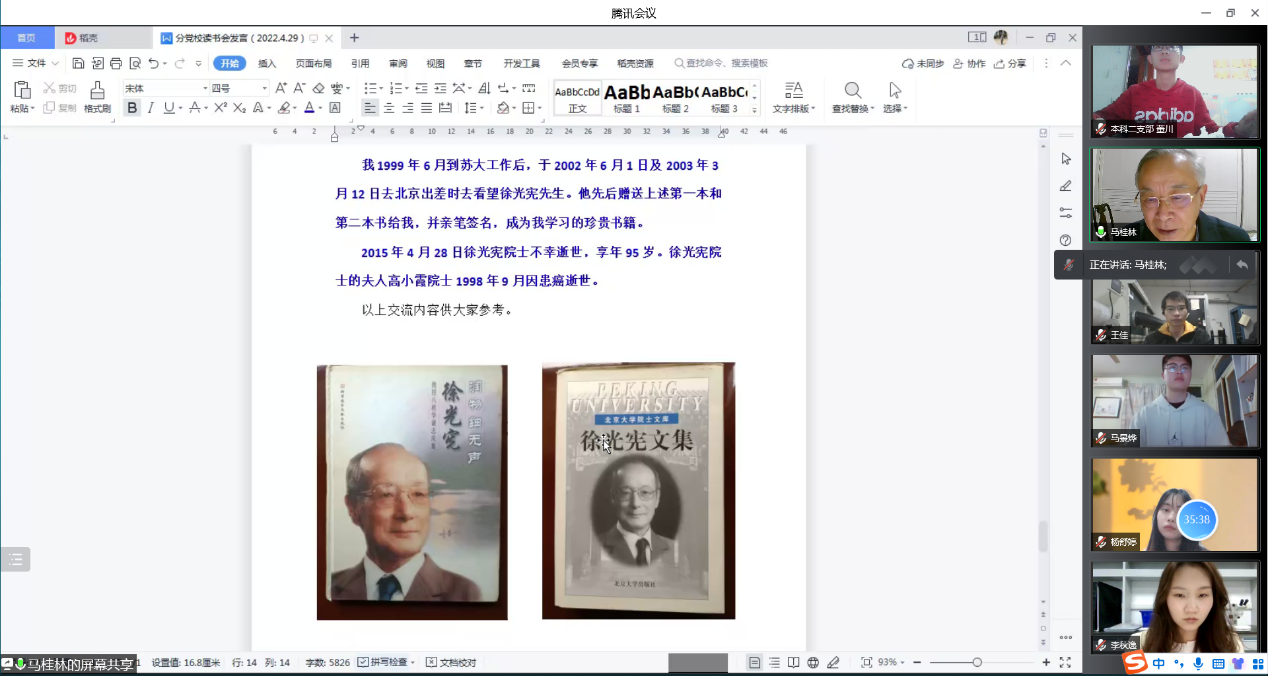Click the unsynced (未同步) cloud button

[x=923, y=63]
